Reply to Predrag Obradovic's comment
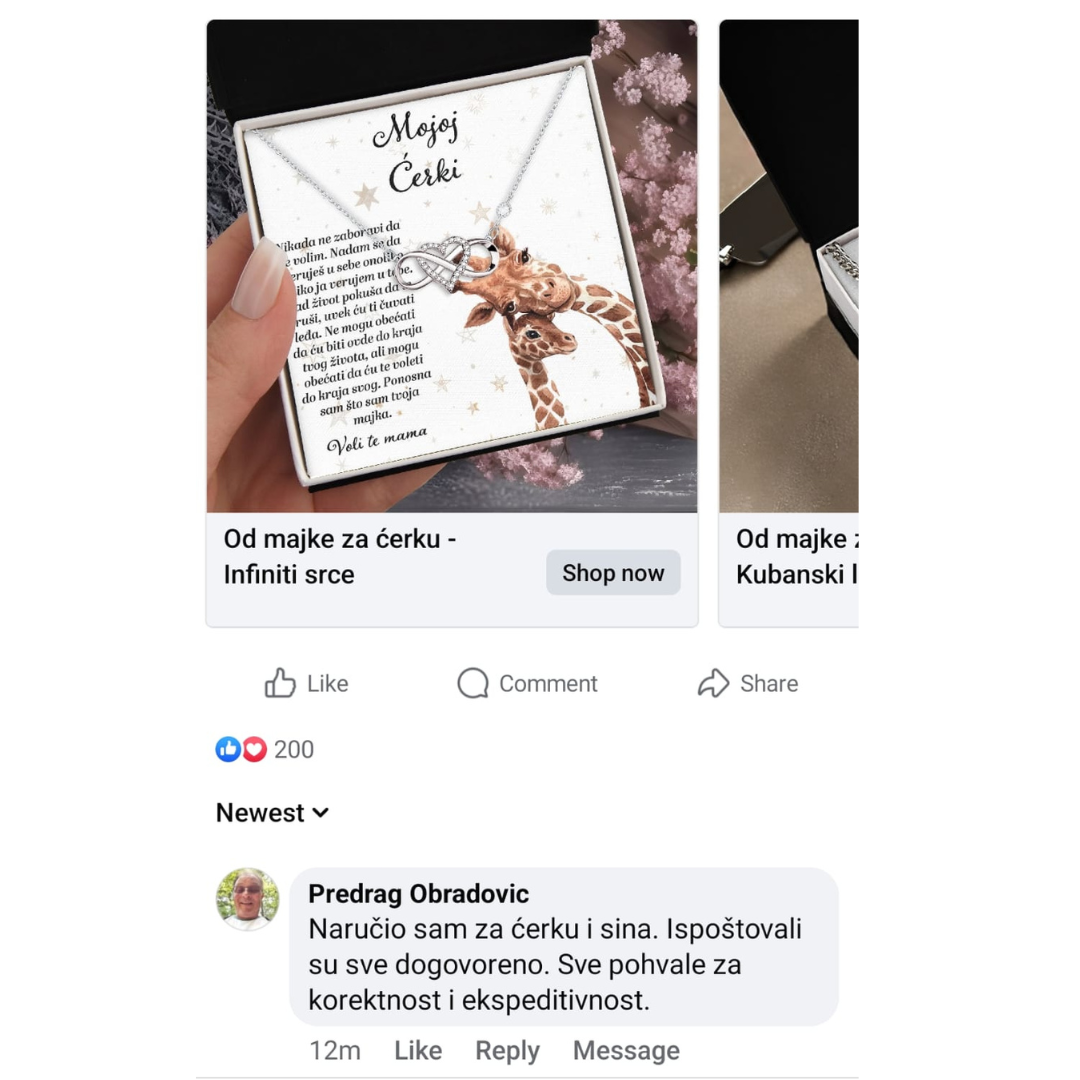1080x1080 pixels. (508, 1050)
